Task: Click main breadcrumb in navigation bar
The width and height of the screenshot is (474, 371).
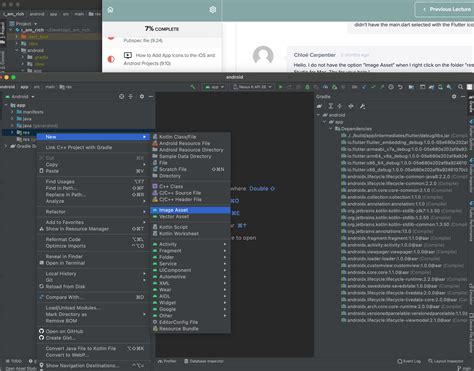Action: coord(50,87)
